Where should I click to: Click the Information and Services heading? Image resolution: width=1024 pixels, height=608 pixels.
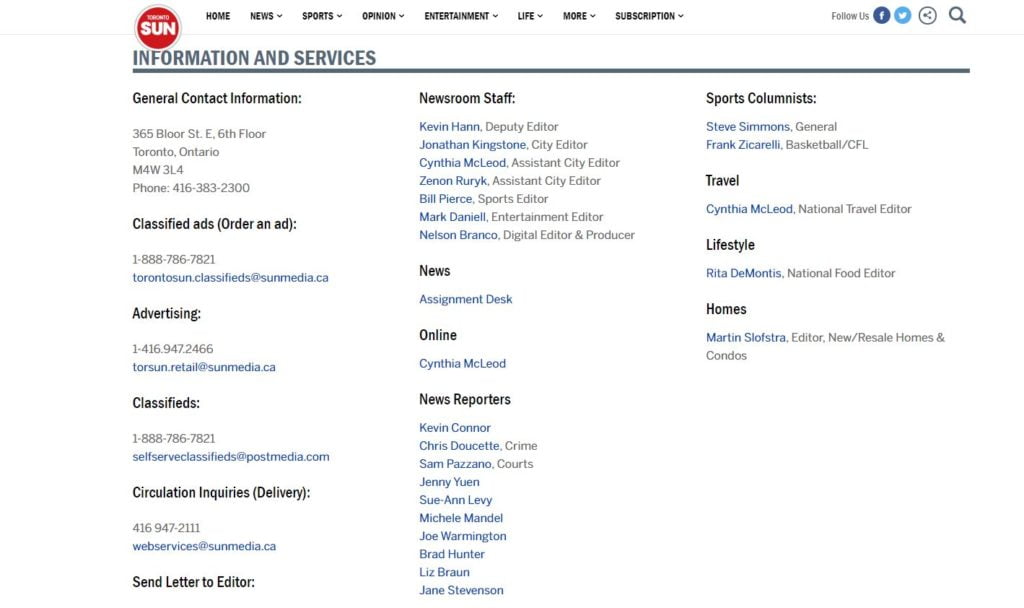254,58
